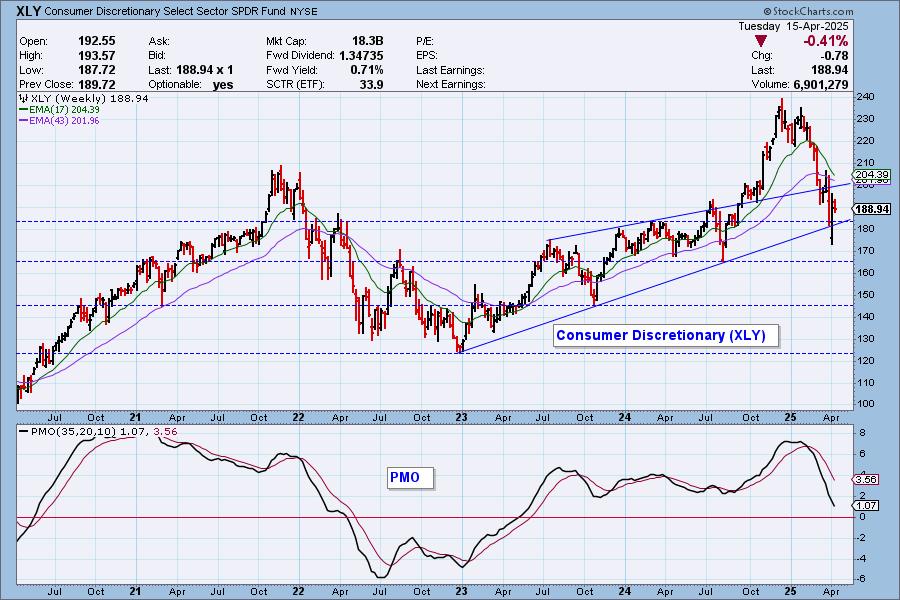
Task: Click the -6 label on the PMO axis
Action: click(x=861, y=579)
